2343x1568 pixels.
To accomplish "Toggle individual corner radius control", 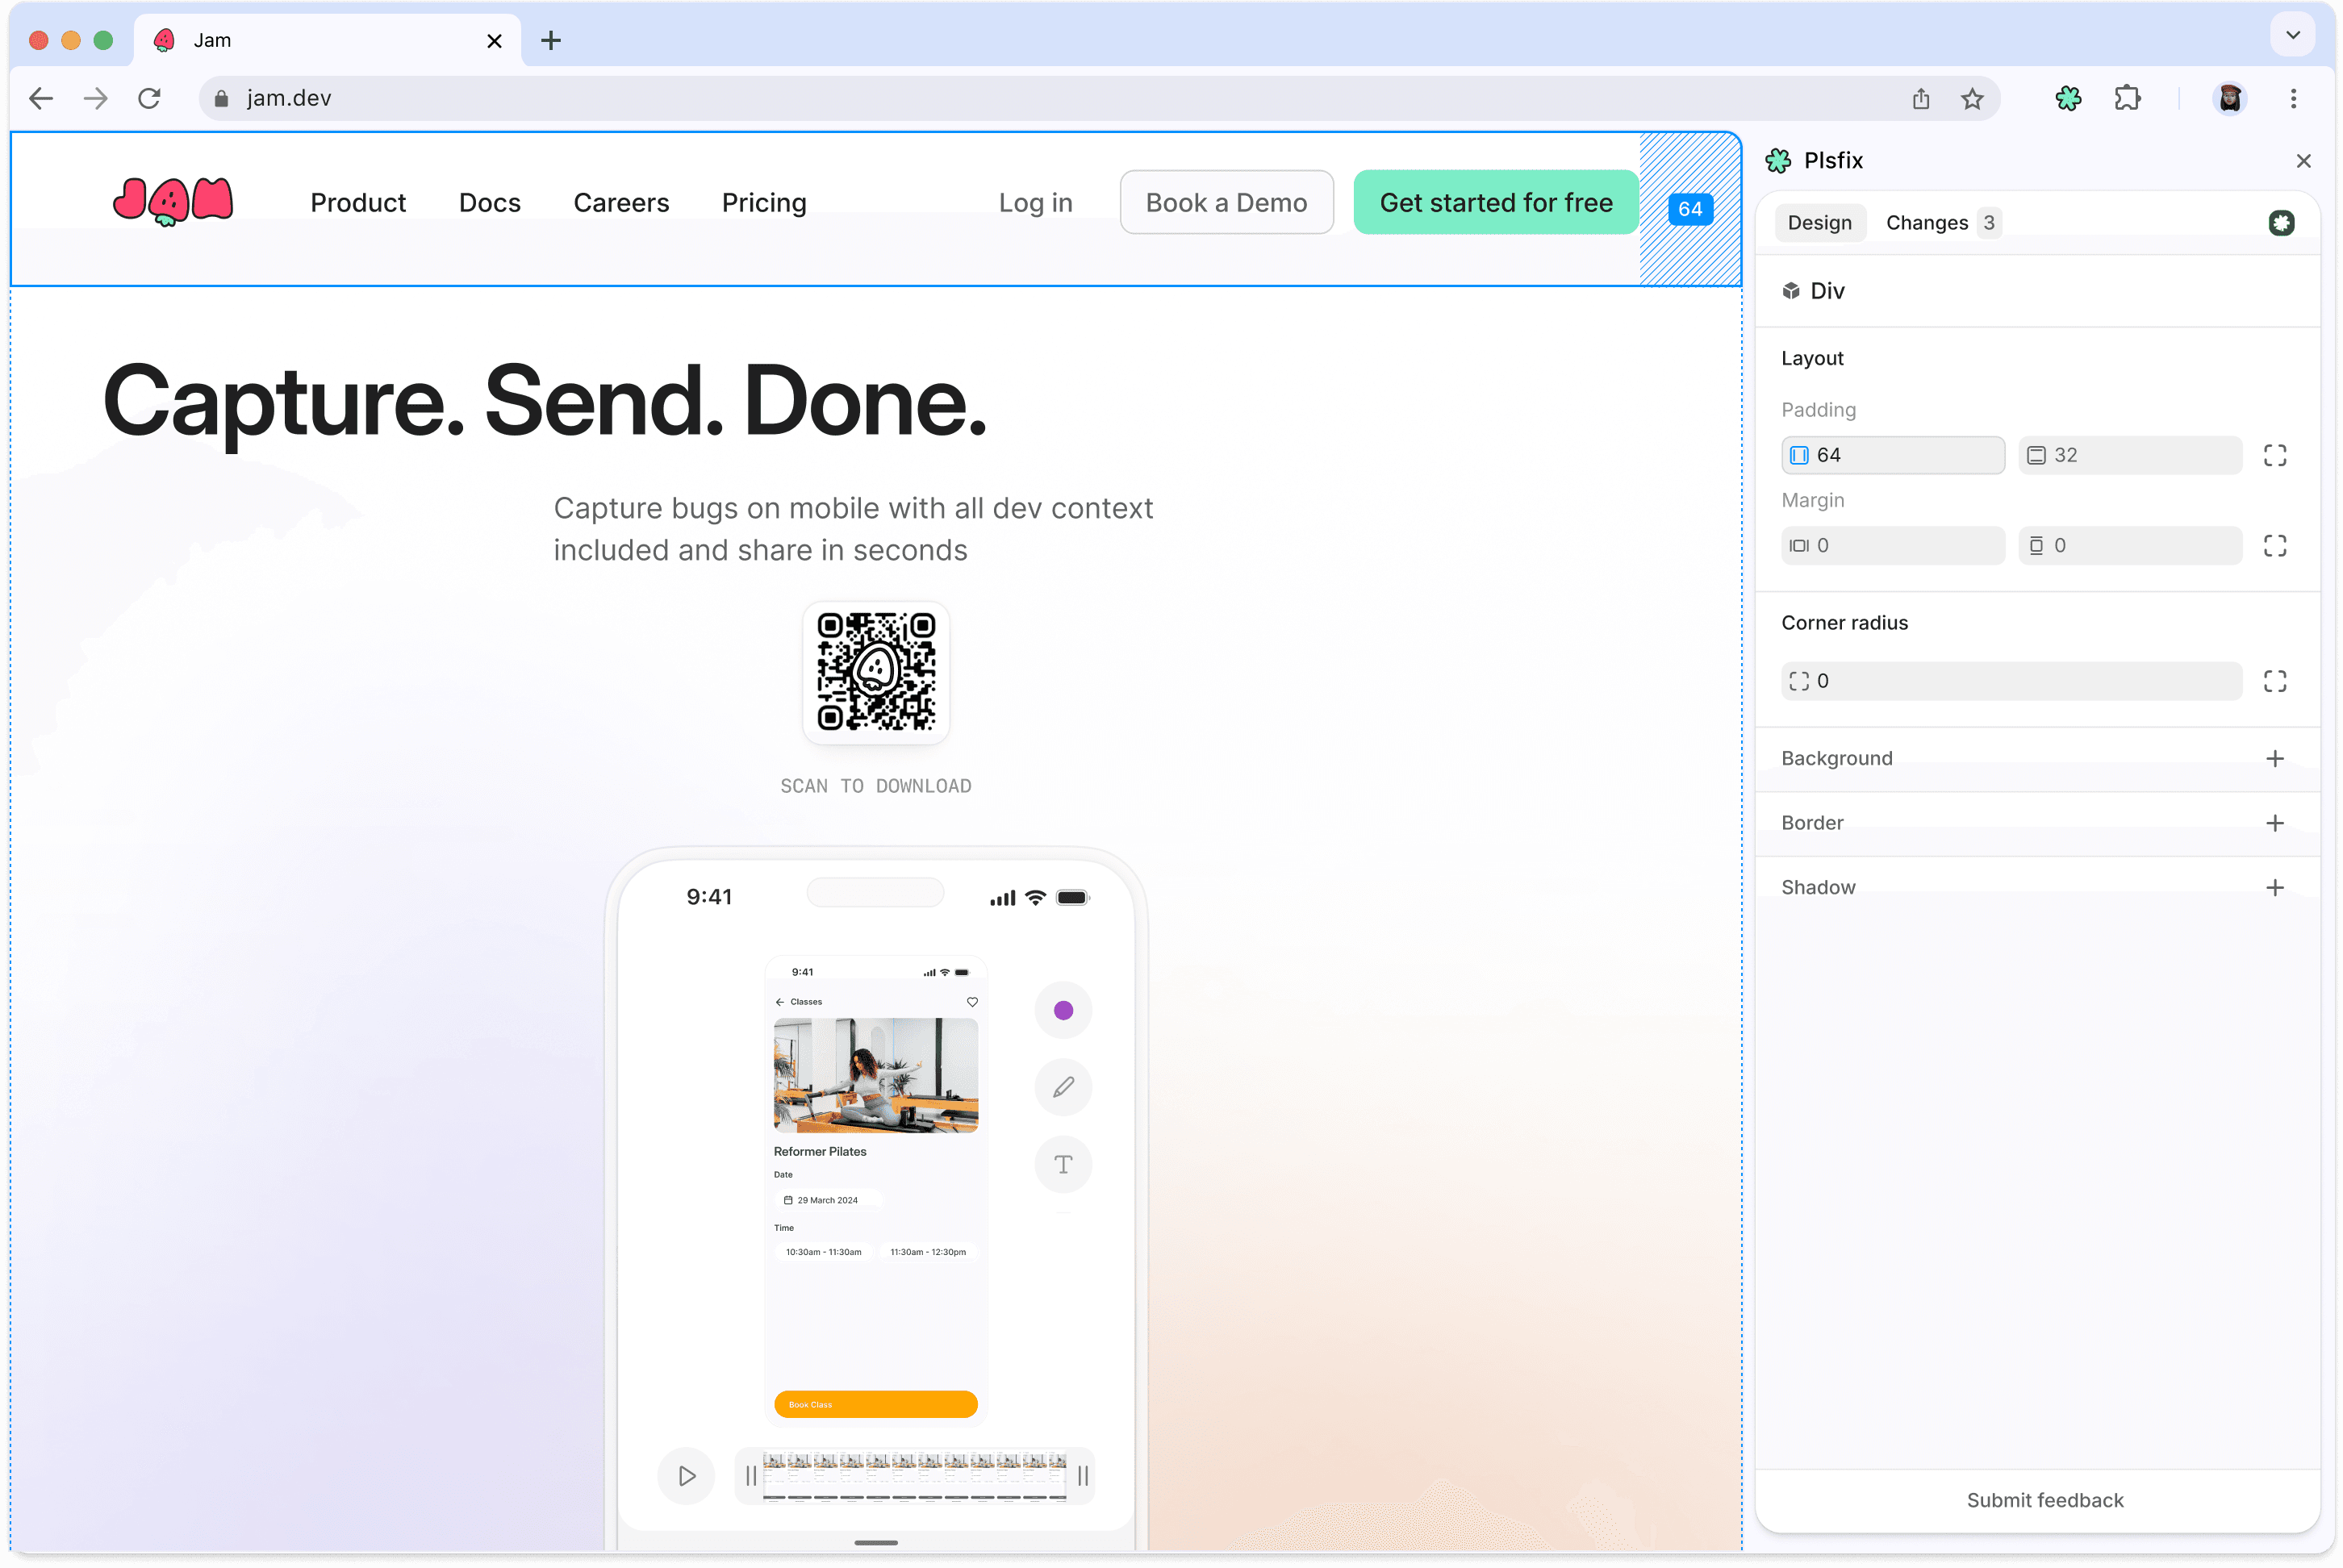I will pyautogui.click(x=2275, y=681).
